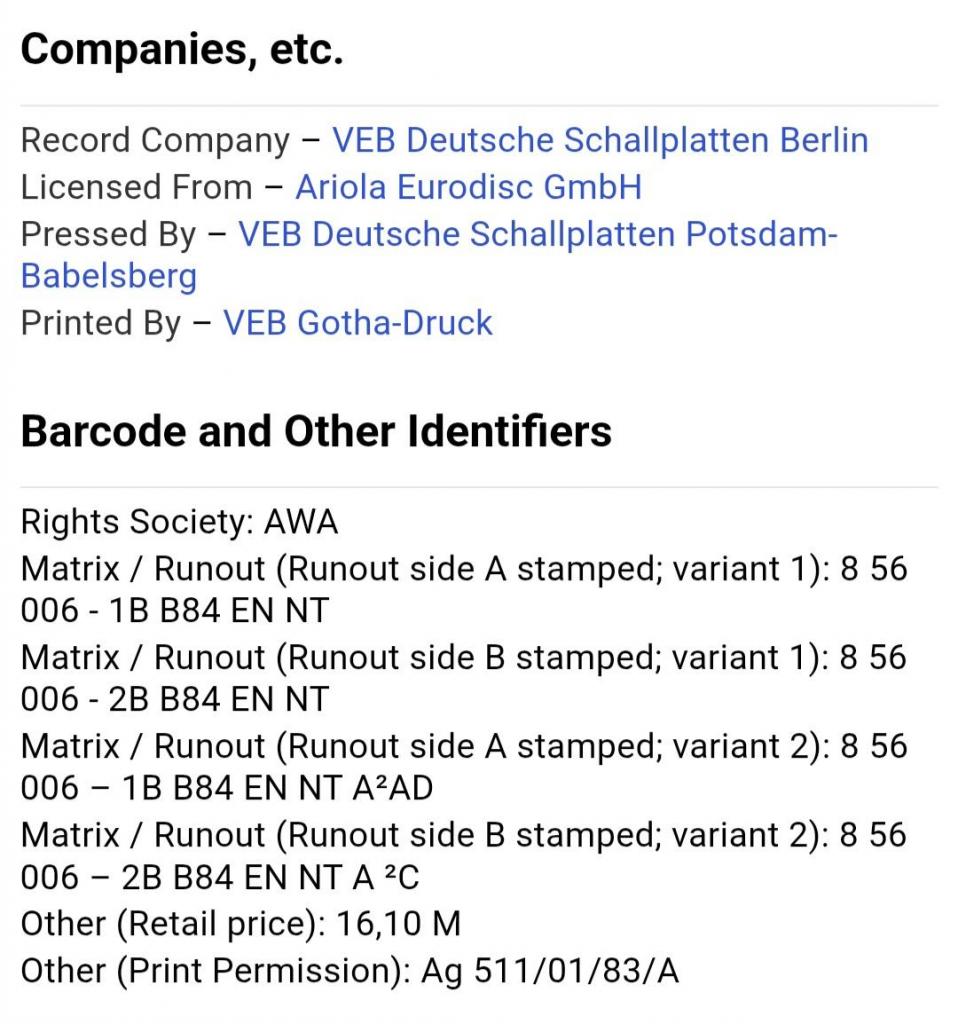Click the "Printed By" label text
This screenshot has height=1024, width=958.
pos(101,323)
